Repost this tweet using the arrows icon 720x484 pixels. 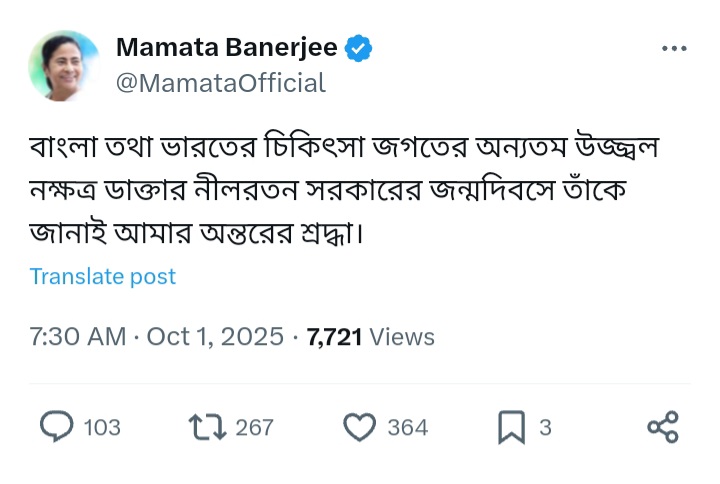click(205, 427)
